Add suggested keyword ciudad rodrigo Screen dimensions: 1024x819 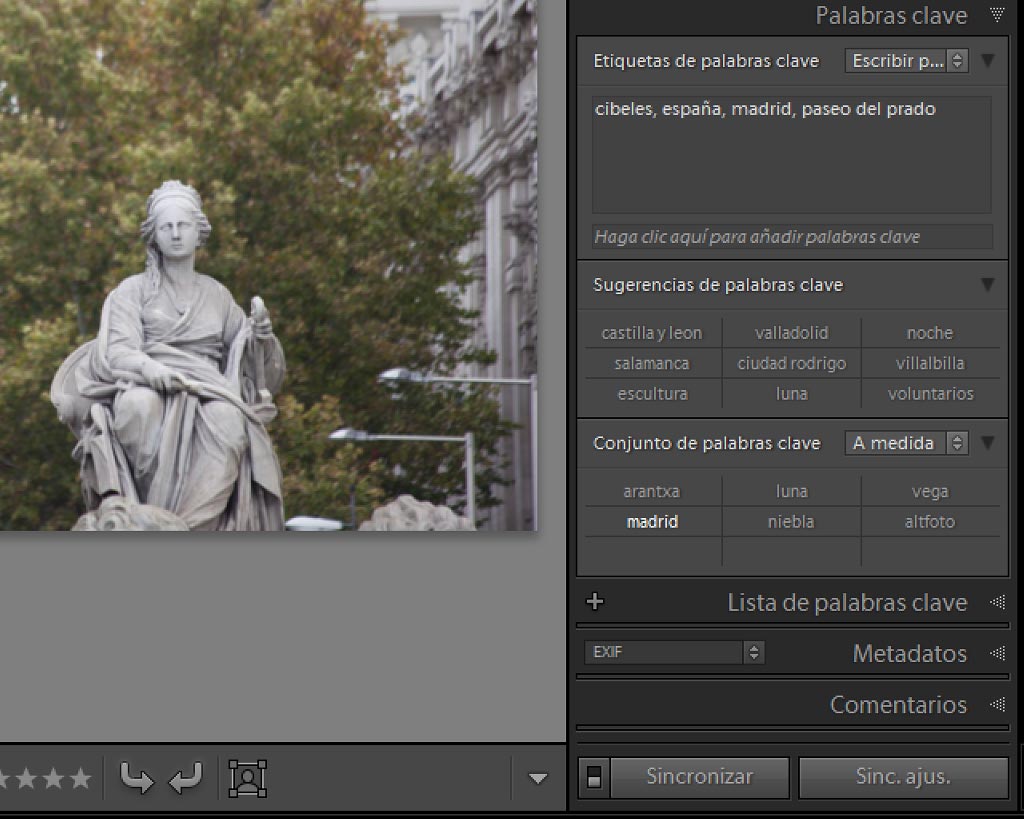click(792, 363)
